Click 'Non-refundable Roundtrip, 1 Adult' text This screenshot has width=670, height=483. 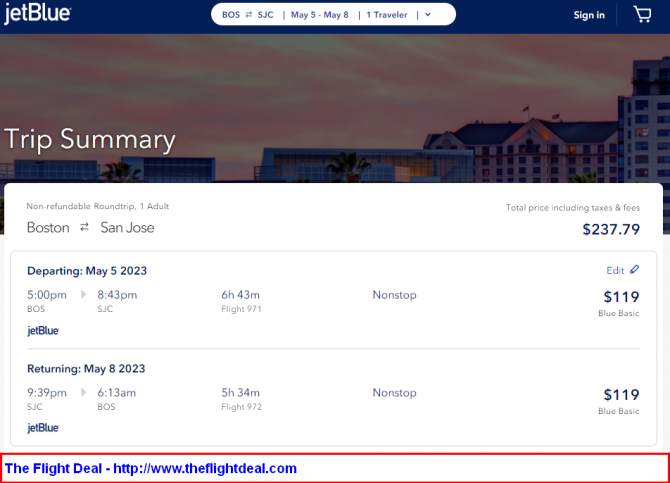[x=98, y=206]
